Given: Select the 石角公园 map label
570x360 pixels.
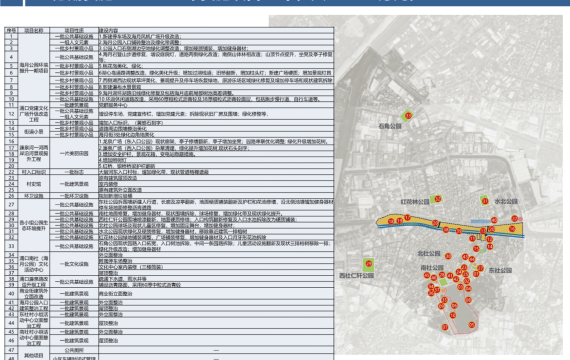Looking at the screenshot, I should click(390, 126).
